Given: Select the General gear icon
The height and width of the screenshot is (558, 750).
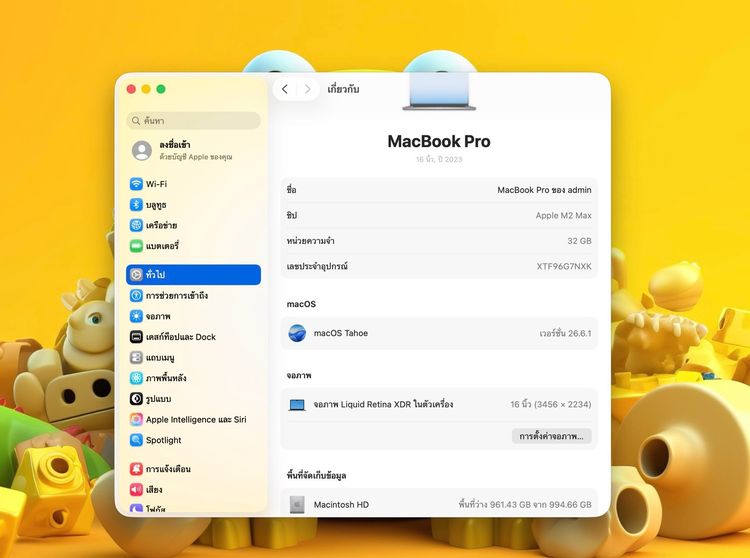Looking at the screenshot, I should coord(136,274).
